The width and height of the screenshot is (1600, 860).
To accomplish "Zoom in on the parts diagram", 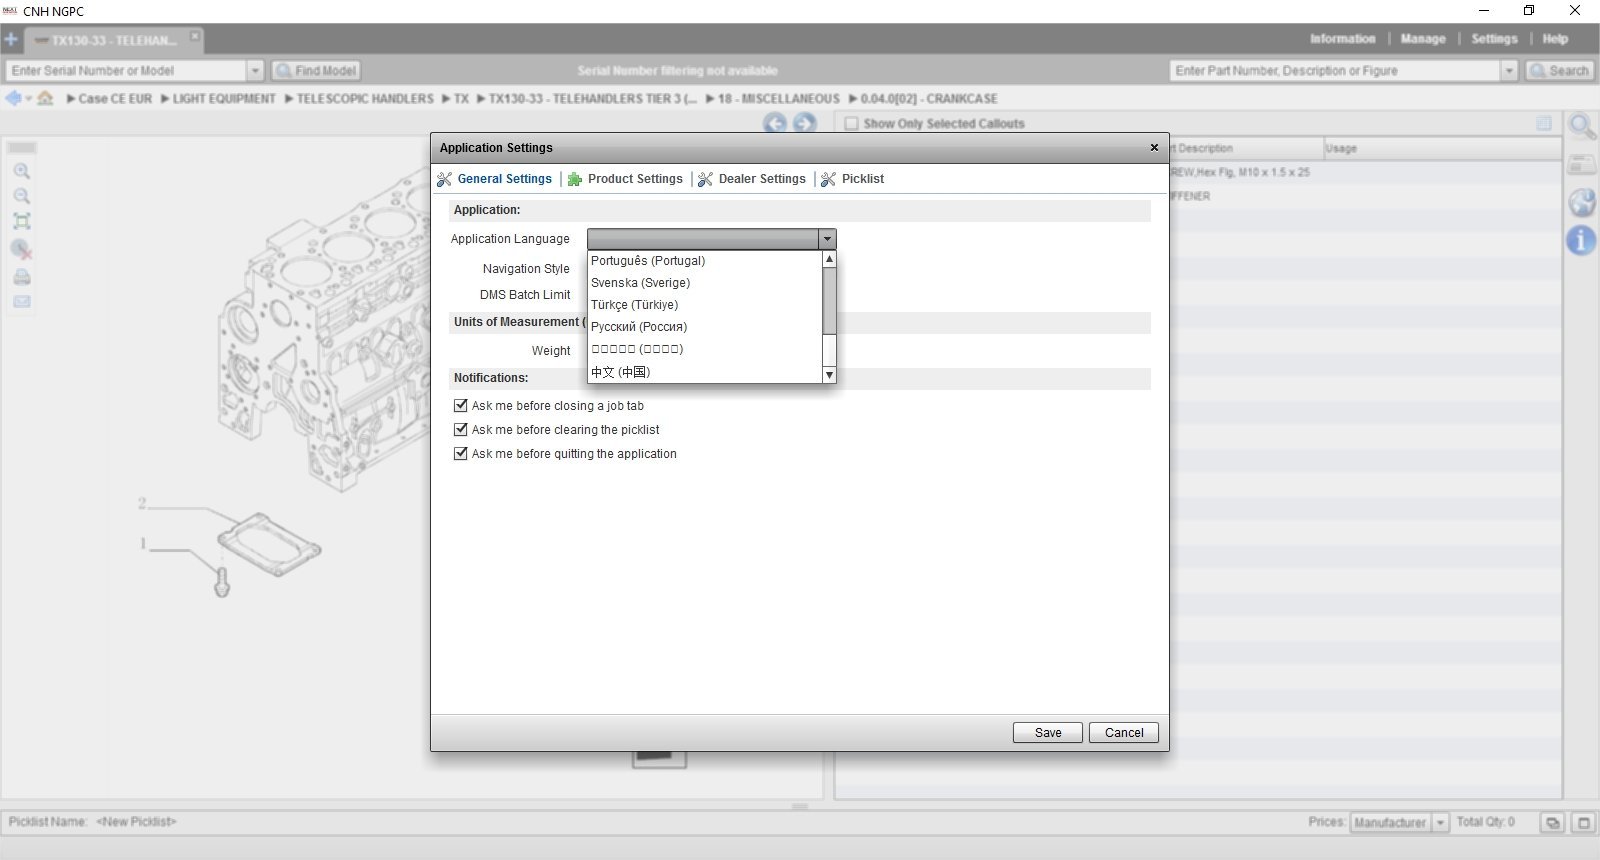I will tap(22, 171).
